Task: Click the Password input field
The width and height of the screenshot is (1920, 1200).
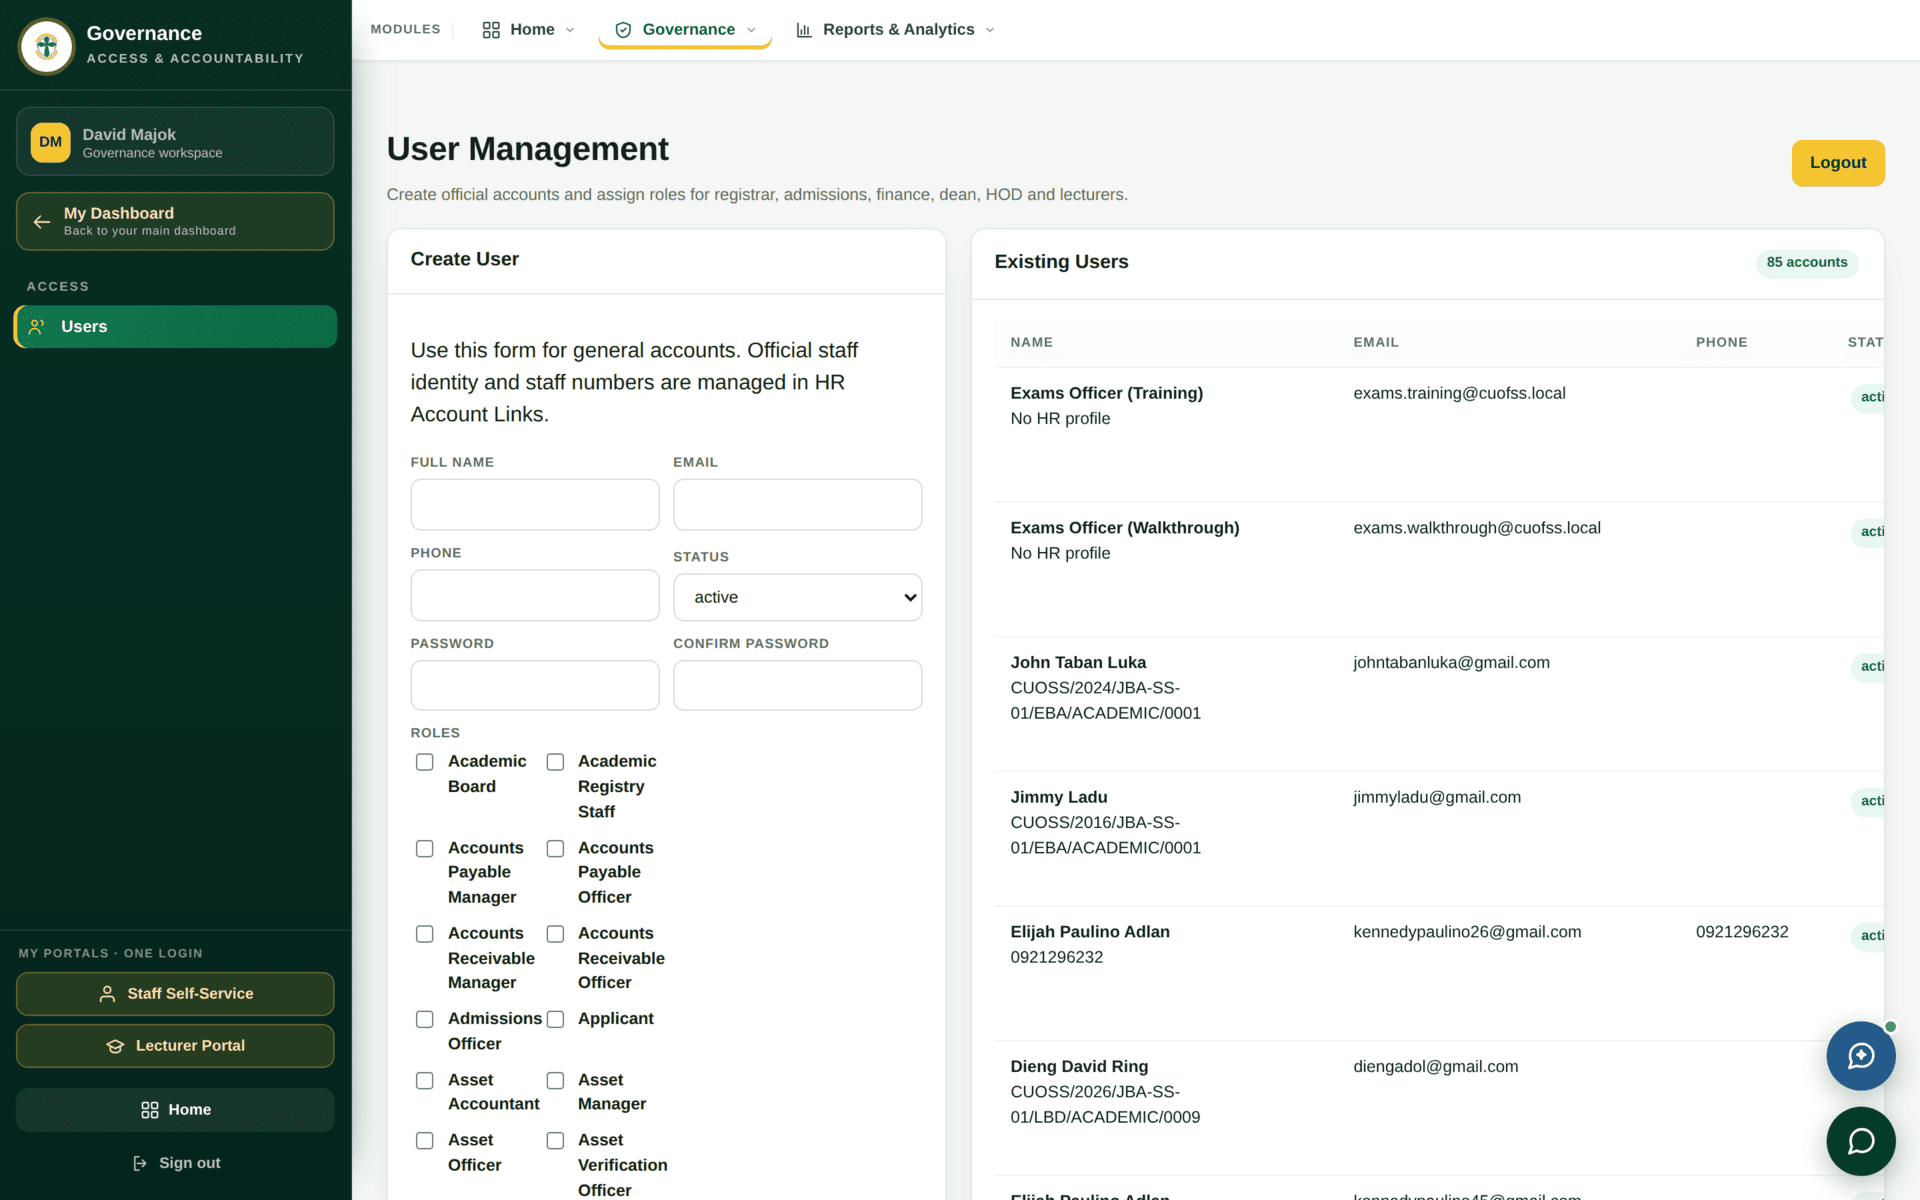Action: (x=535, y=685)
